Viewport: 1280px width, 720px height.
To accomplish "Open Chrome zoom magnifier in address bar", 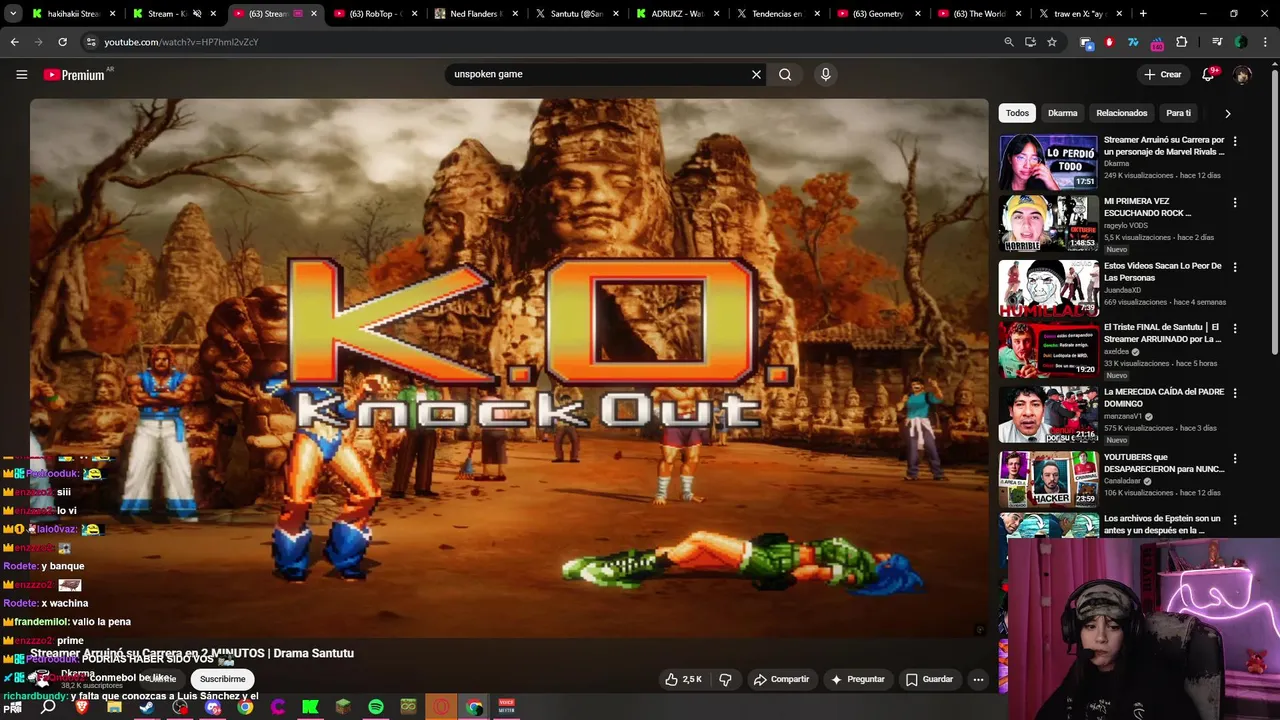I will 1009,42.
